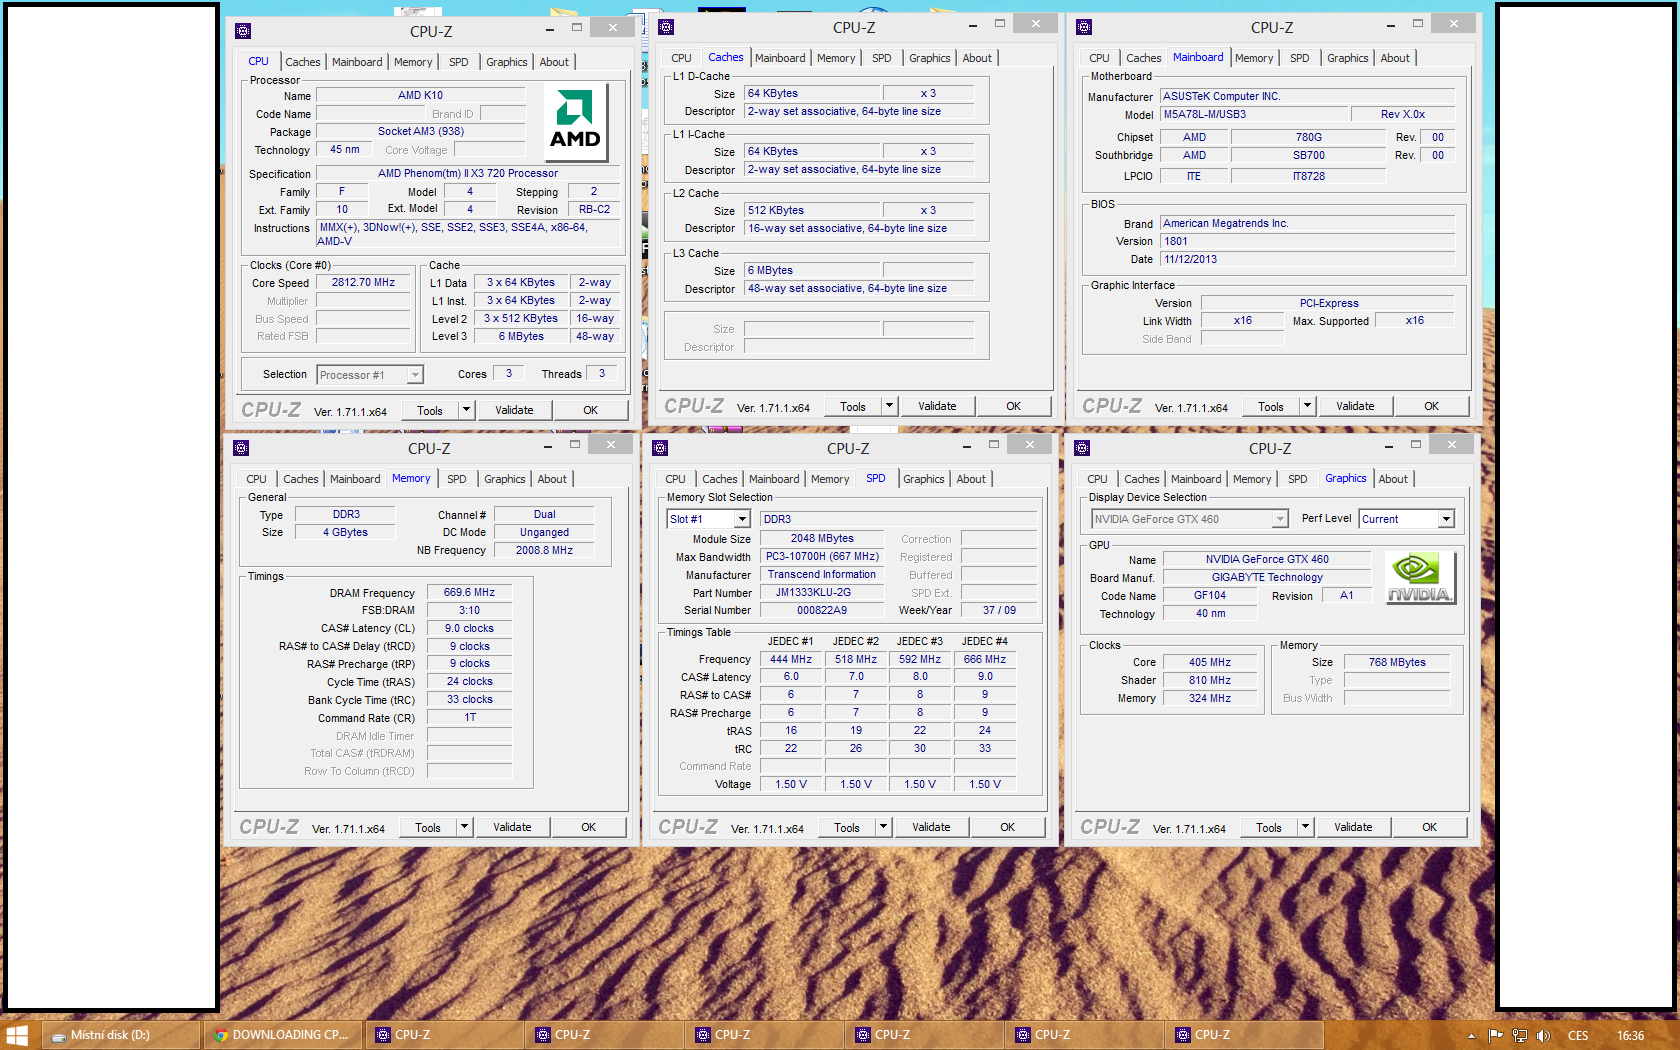Open the volume icon in system tray
1680x1050 pixels.
(1543, 1035)
